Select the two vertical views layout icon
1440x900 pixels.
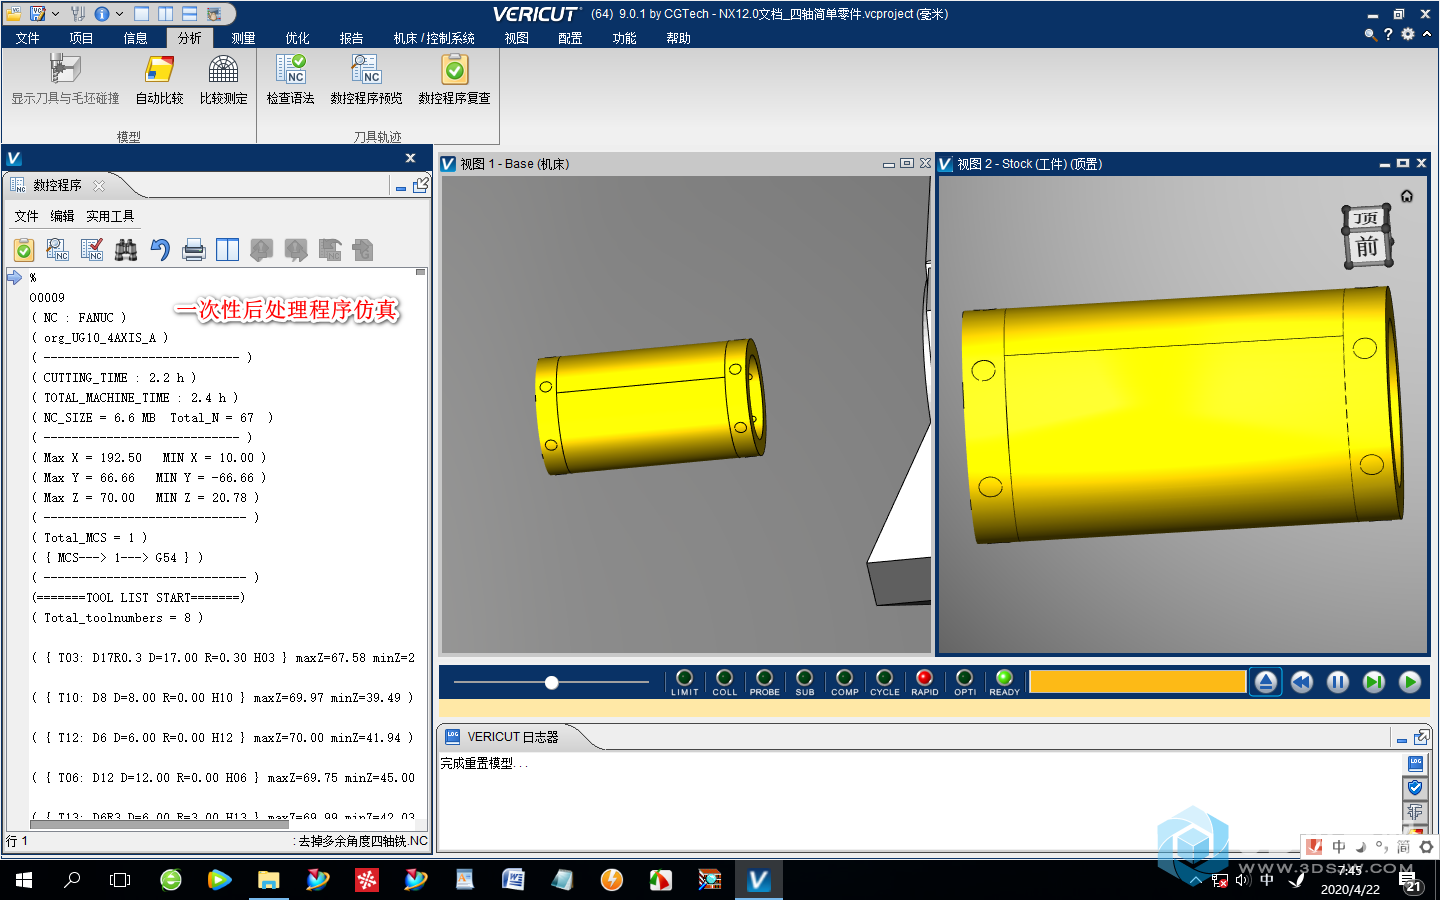coord(165,14)
